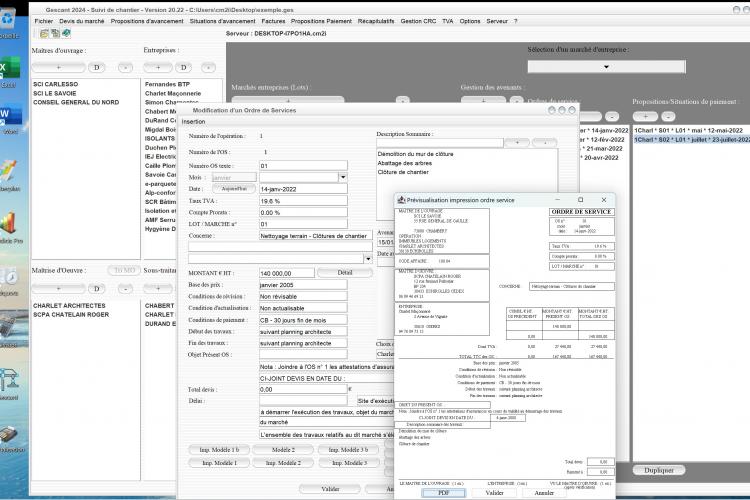Open the Word desktop shortcut
Image resolution: width=750 pixels, height=500 pixels.
10,115
